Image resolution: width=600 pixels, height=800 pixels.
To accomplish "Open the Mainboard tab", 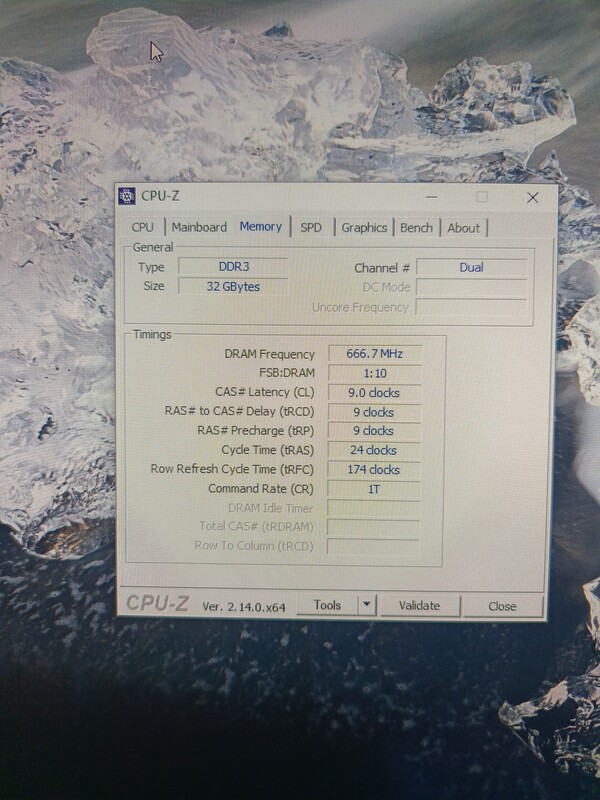I will 199,227.
